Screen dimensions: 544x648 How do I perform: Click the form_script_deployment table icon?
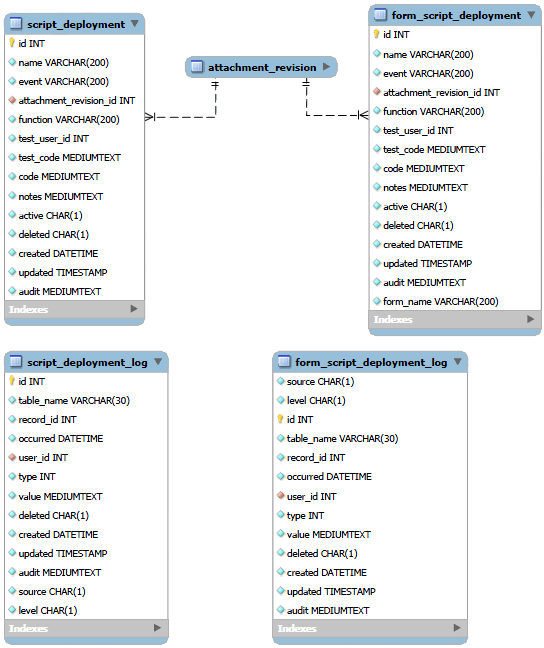(380, 15)
